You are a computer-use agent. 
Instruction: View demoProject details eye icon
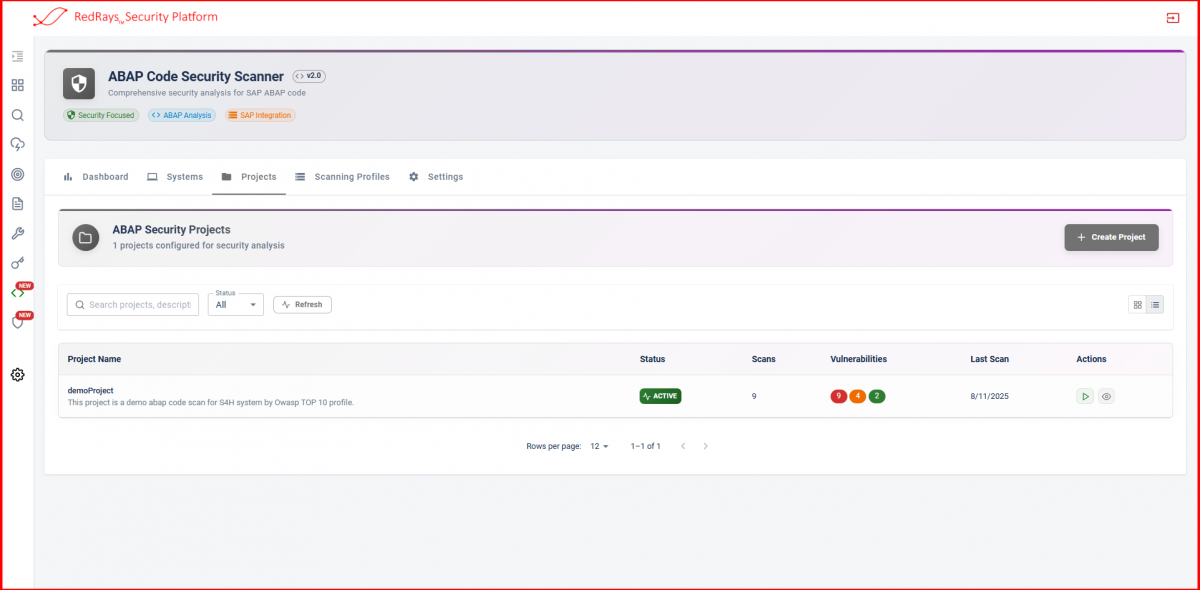[1106, 396]
